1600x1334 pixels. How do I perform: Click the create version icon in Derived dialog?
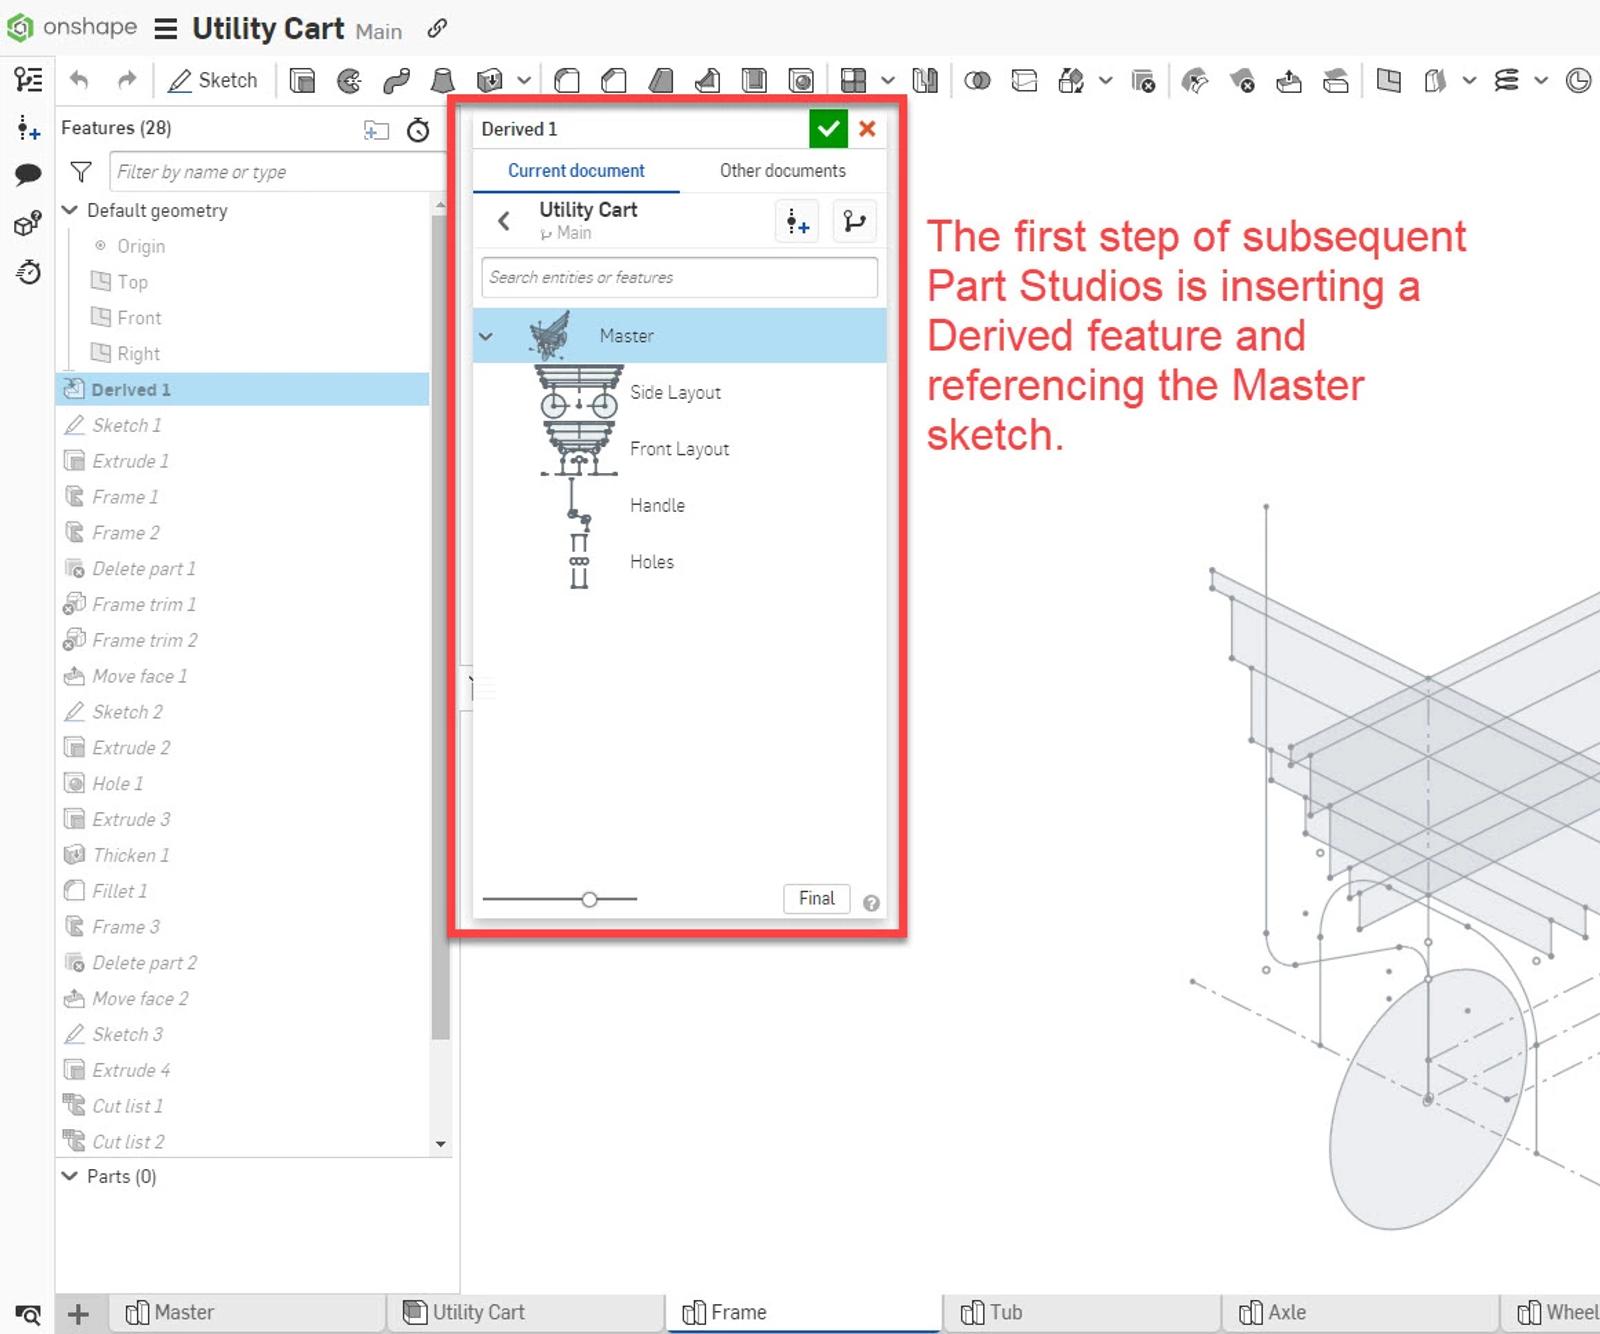point(797,221)
